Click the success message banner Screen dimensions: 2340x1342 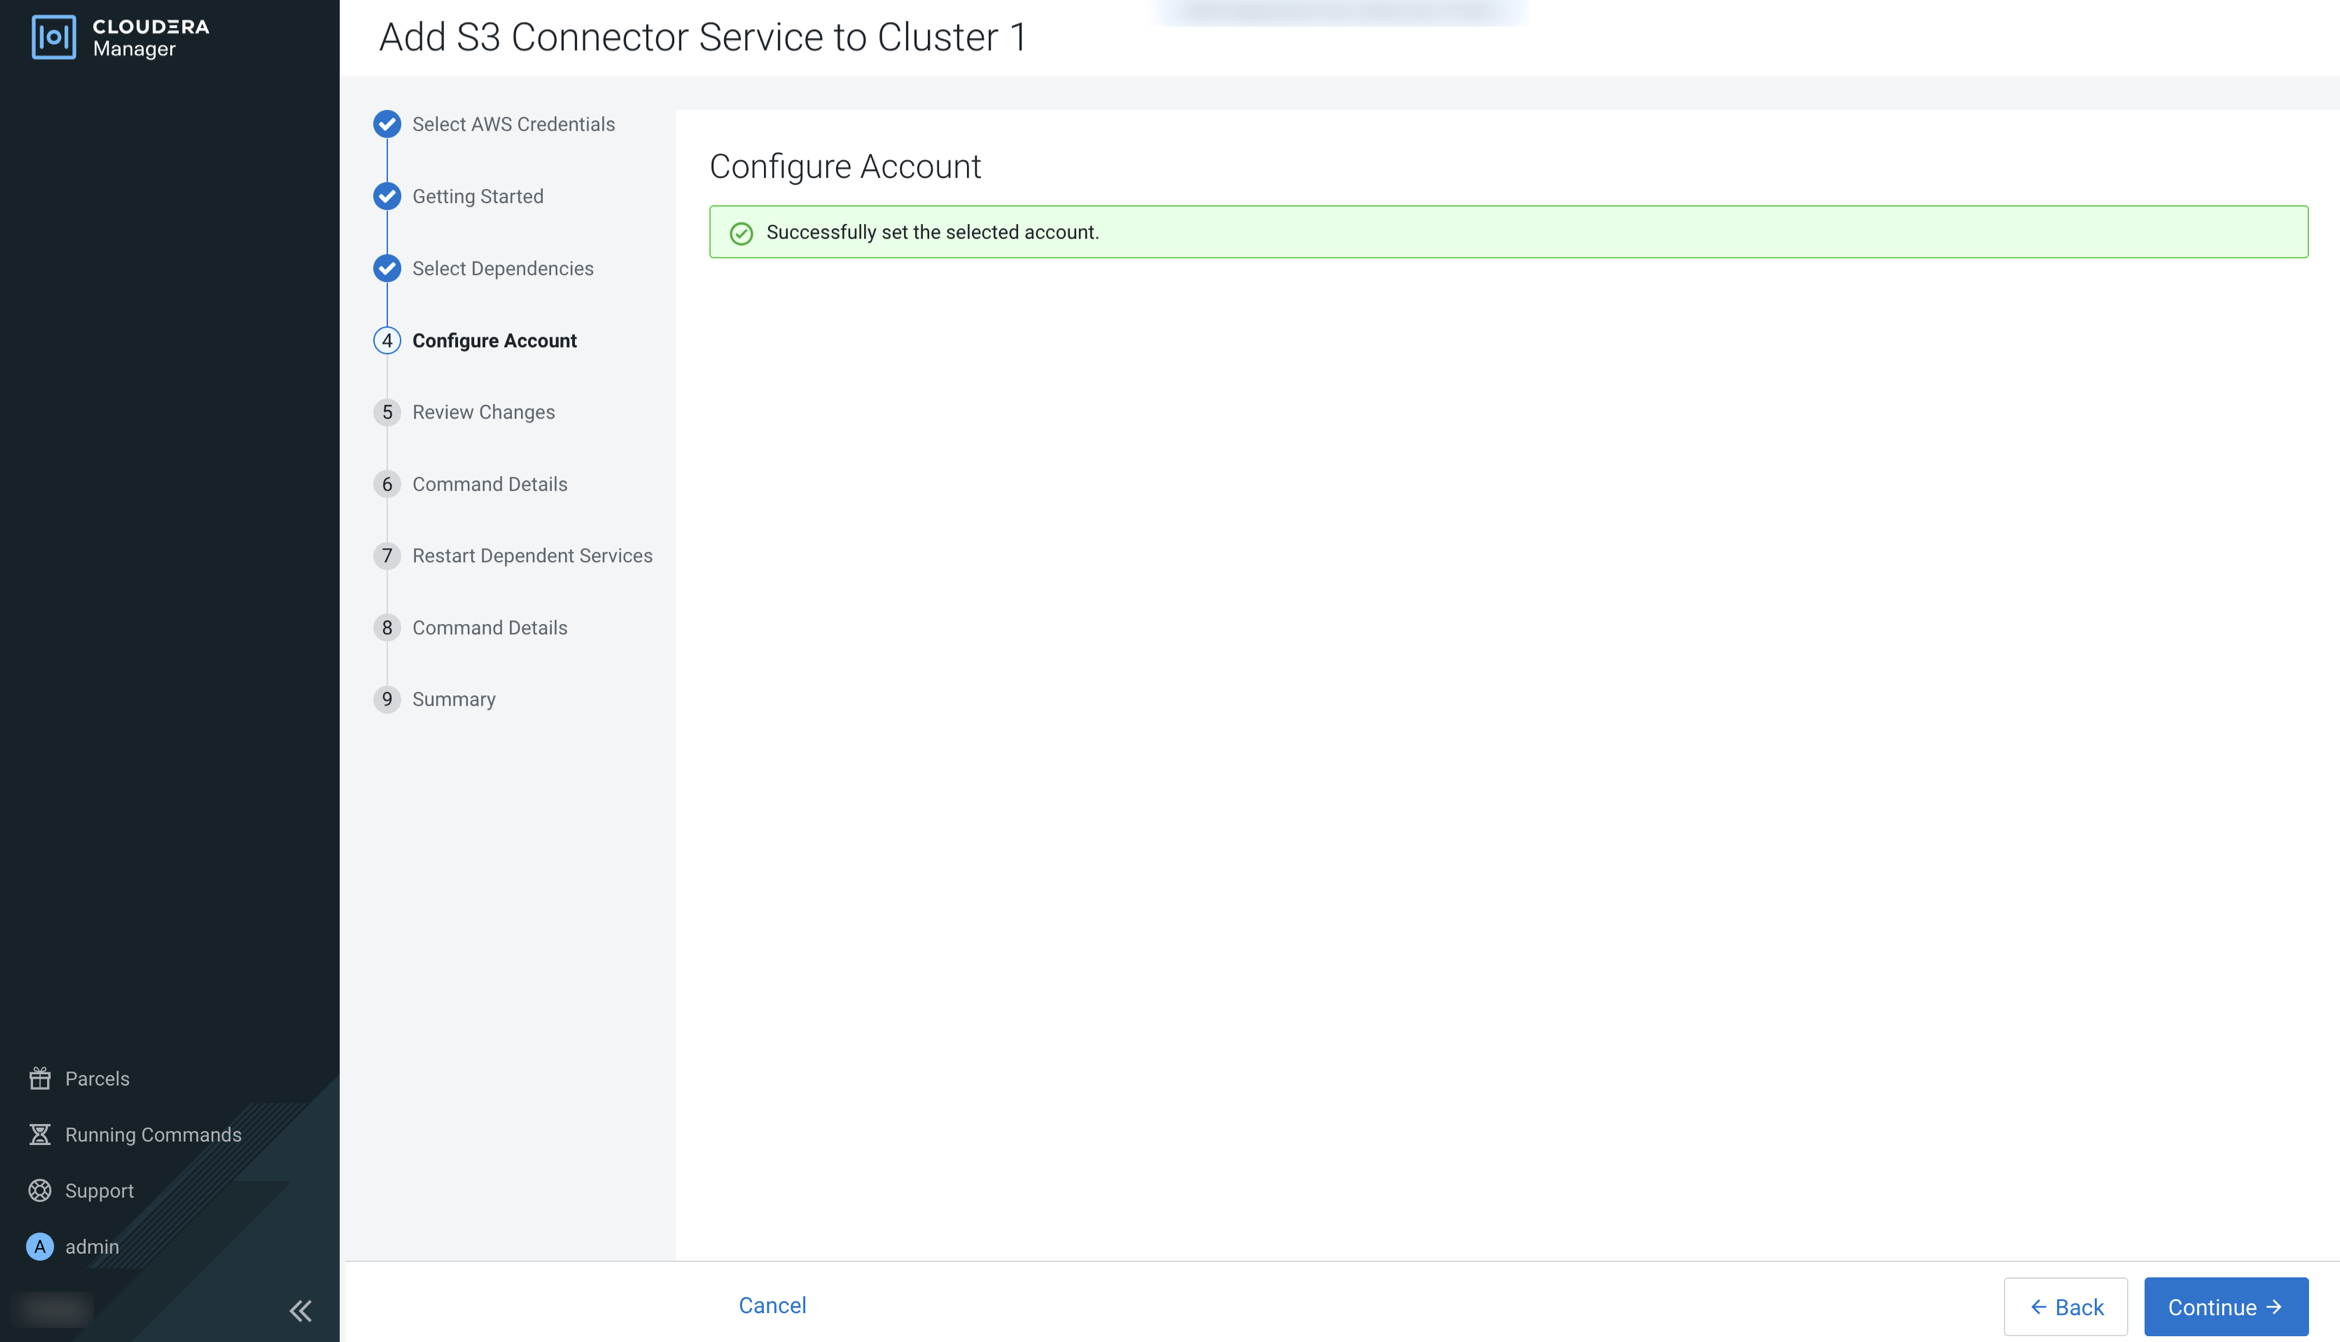pos(1508,232)
